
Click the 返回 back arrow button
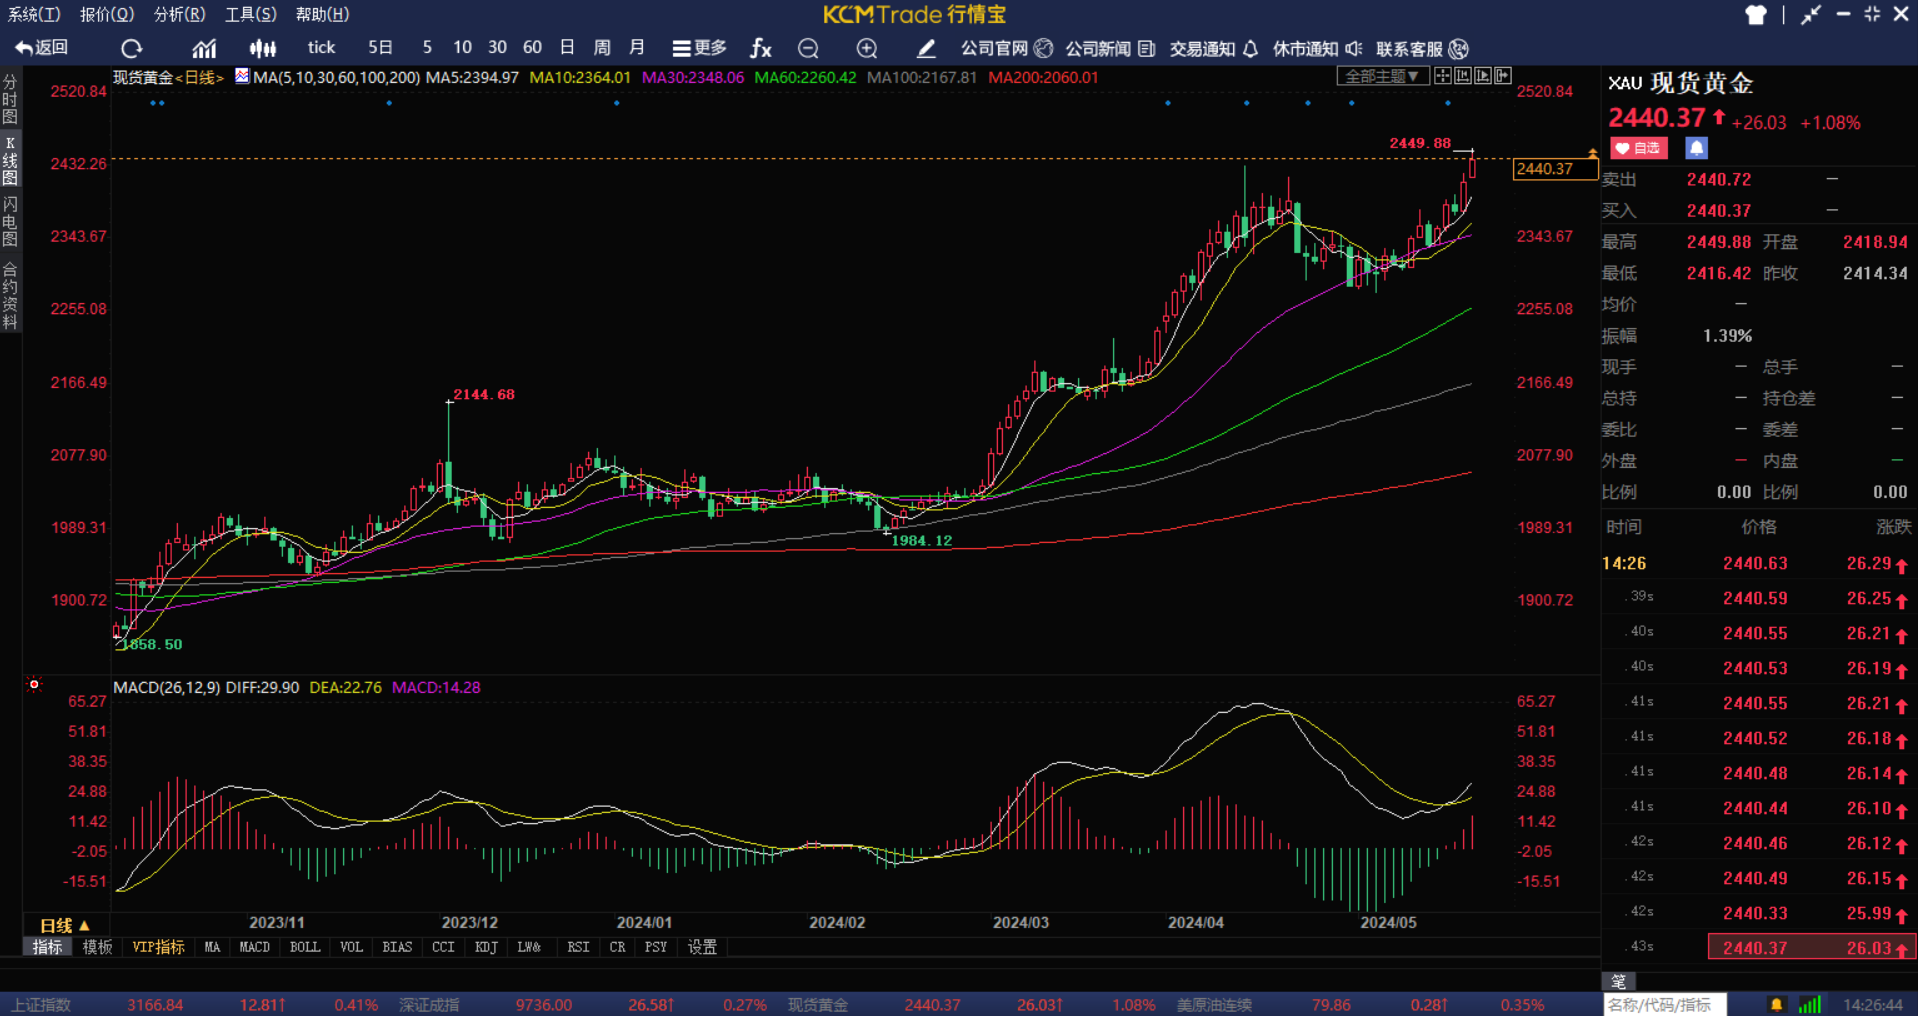41,48
